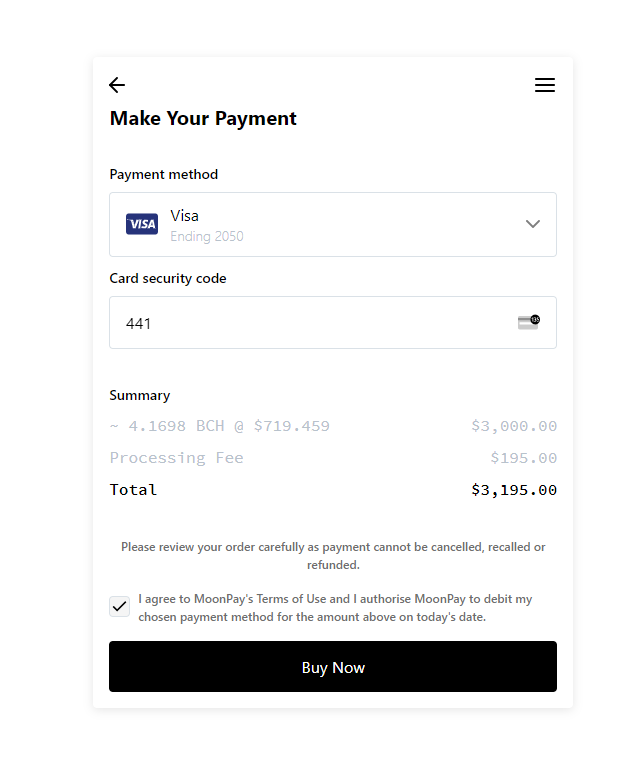Click the Card security code label
Viewport: 626px width, 765px height.
coord(168,278)
